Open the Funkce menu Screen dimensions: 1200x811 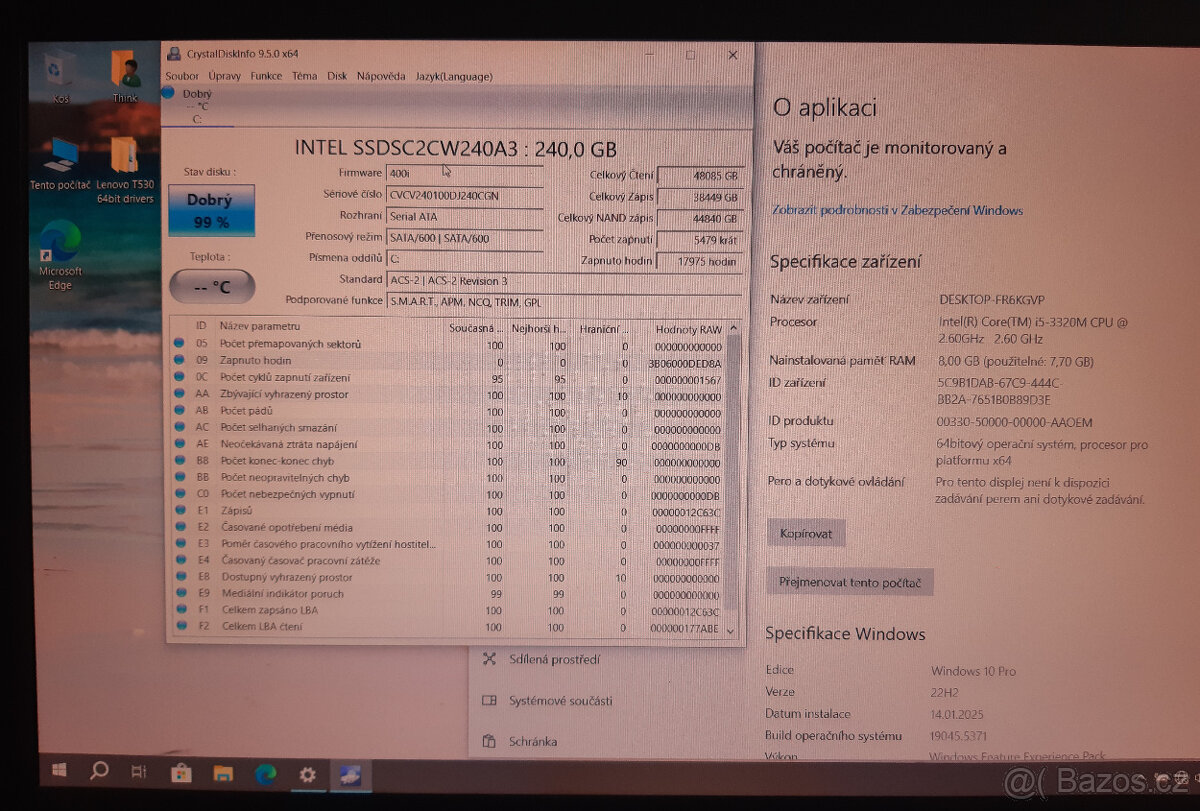[x=265, y=75]
